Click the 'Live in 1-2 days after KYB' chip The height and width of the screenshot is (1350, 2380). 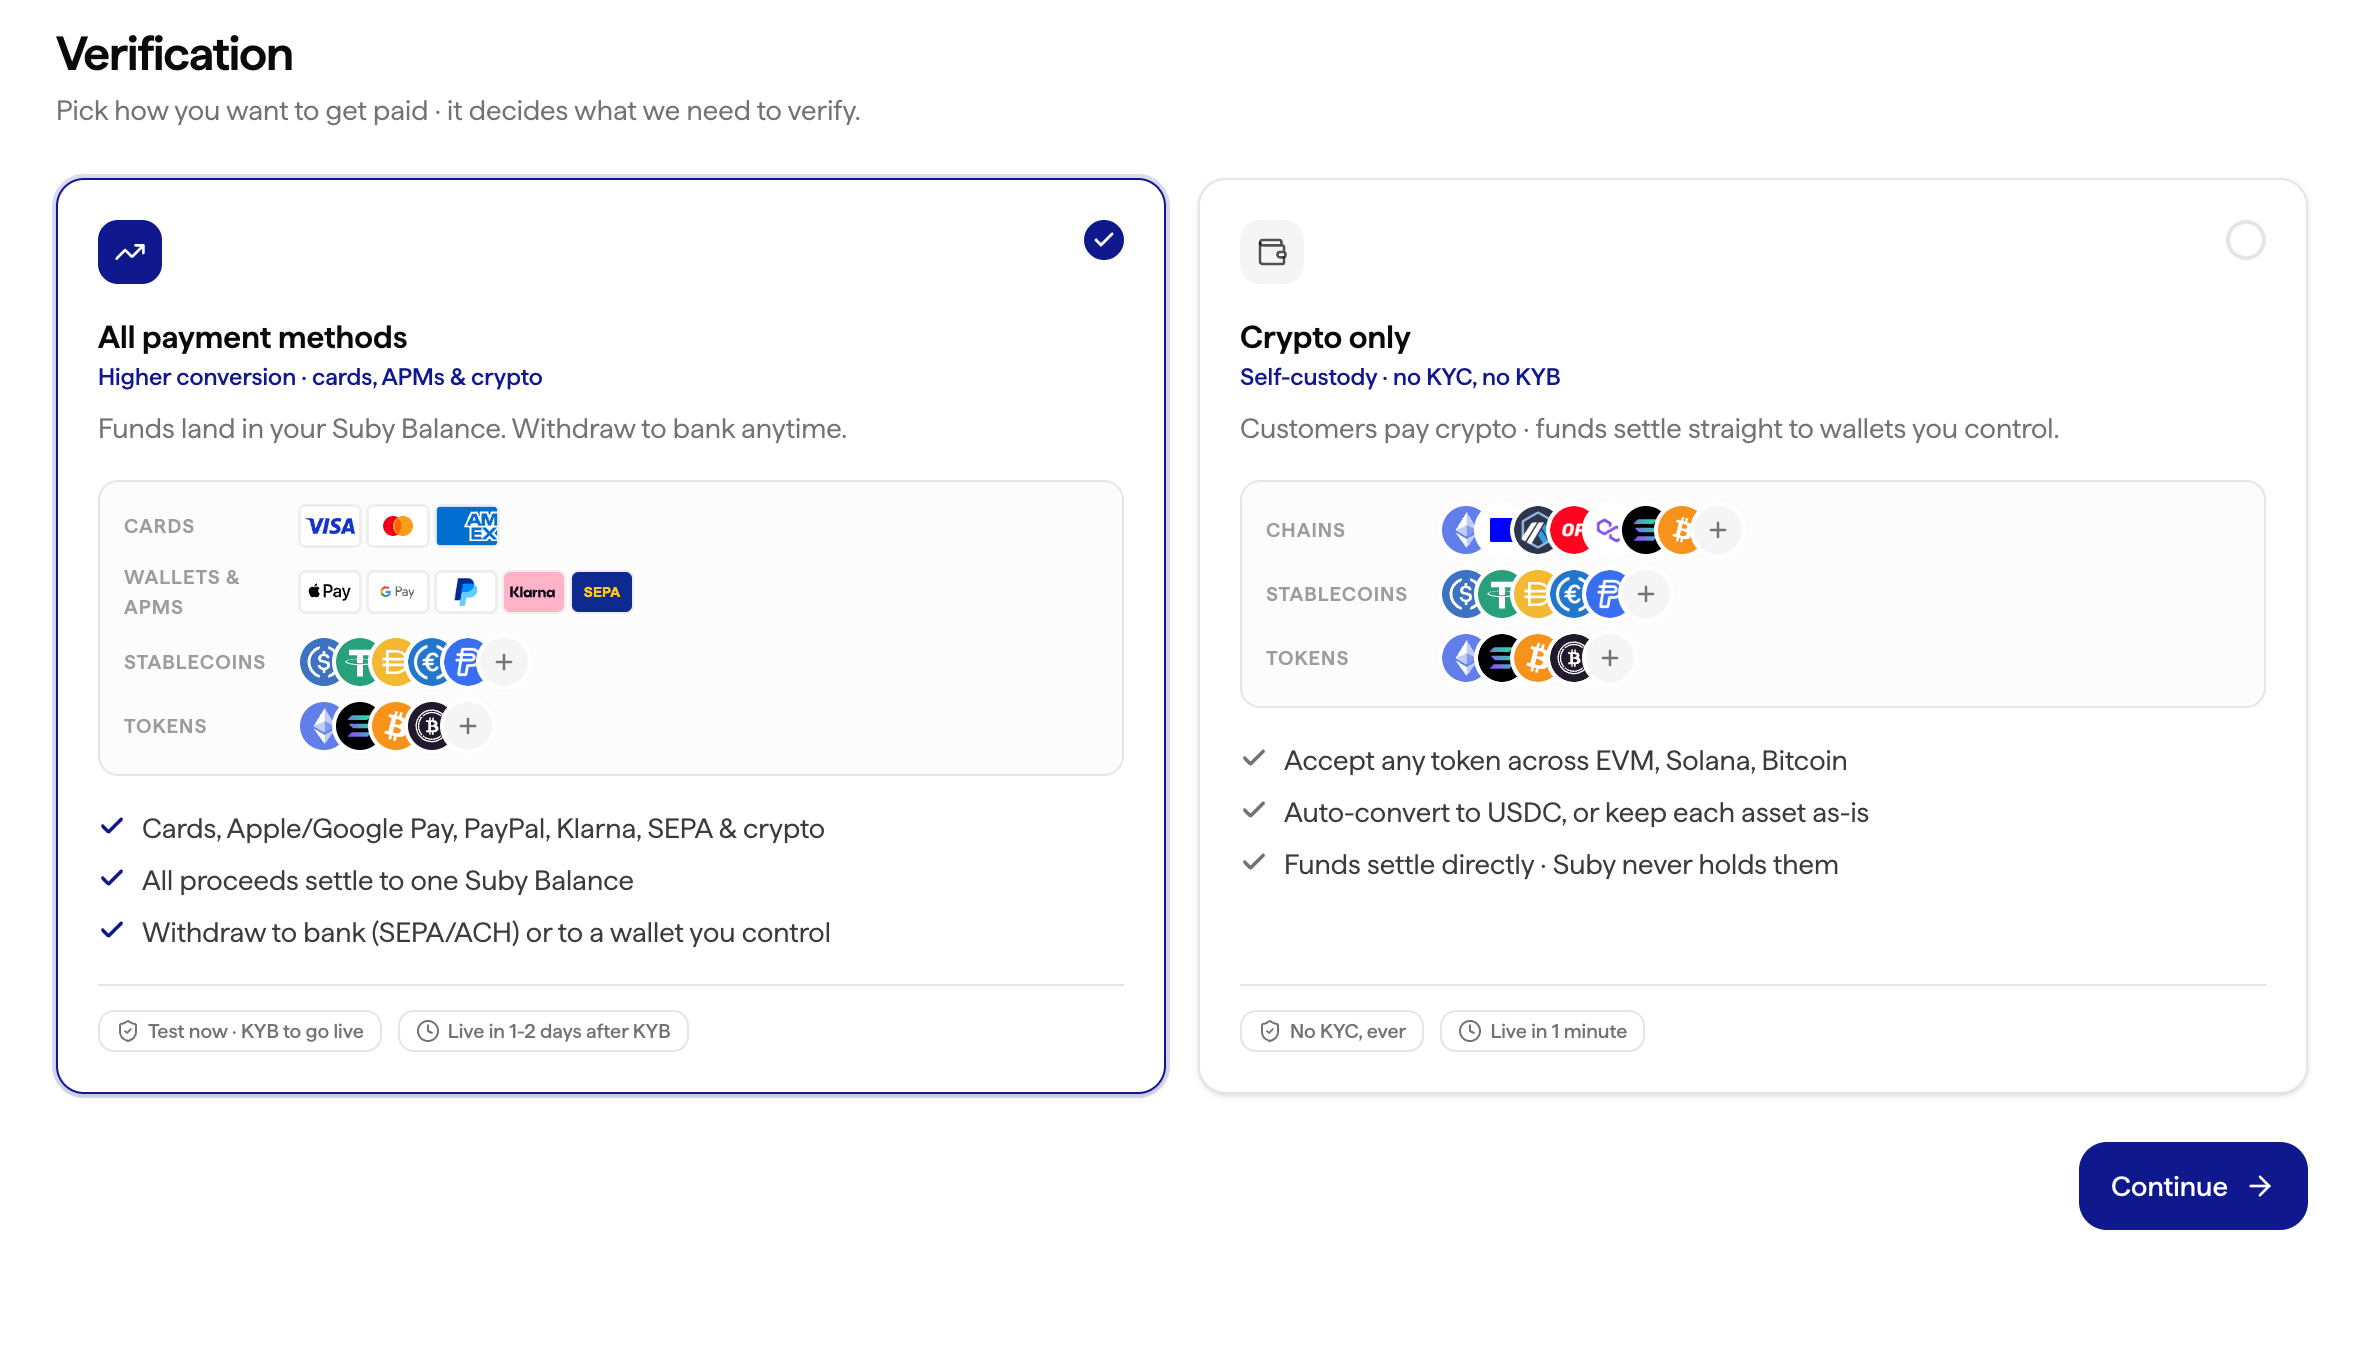click(543, 1031)
